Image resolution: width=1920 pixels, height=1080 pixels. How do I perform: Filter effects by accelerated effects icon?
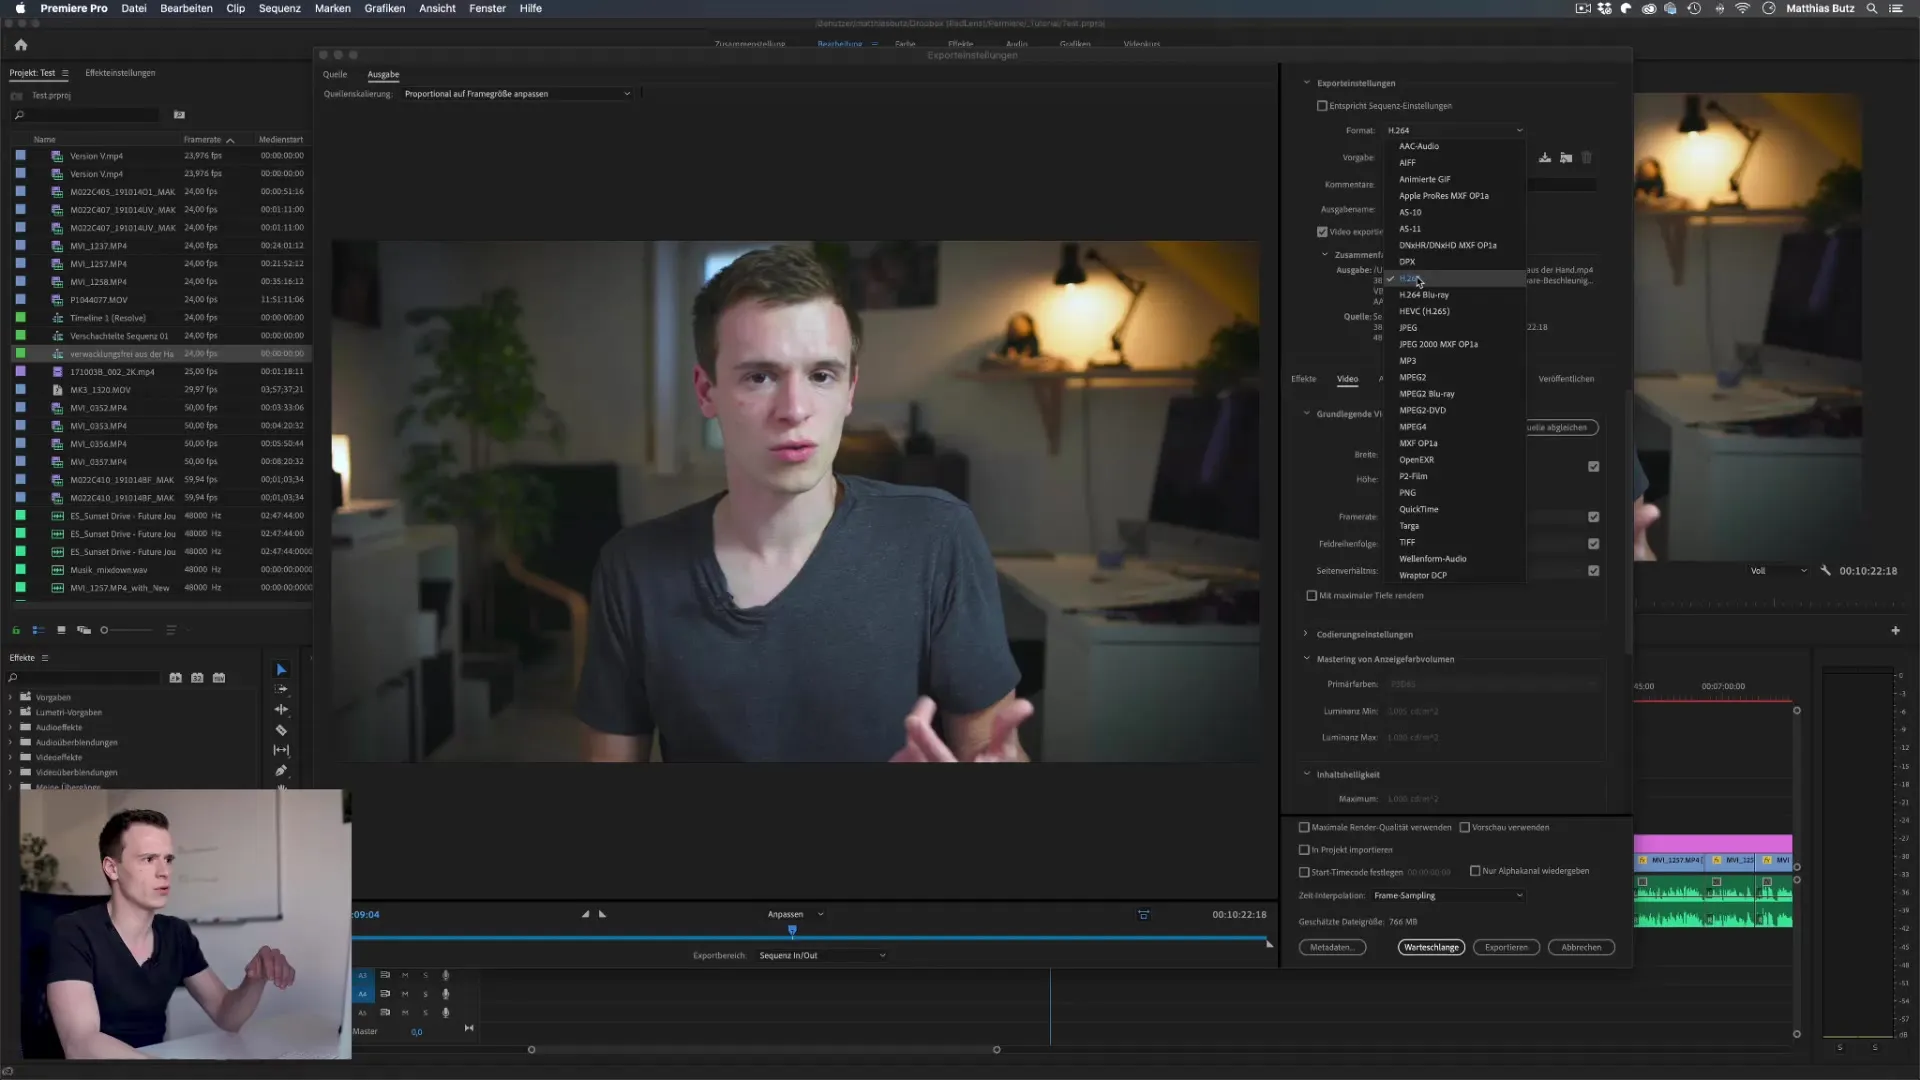coord(175,678)
